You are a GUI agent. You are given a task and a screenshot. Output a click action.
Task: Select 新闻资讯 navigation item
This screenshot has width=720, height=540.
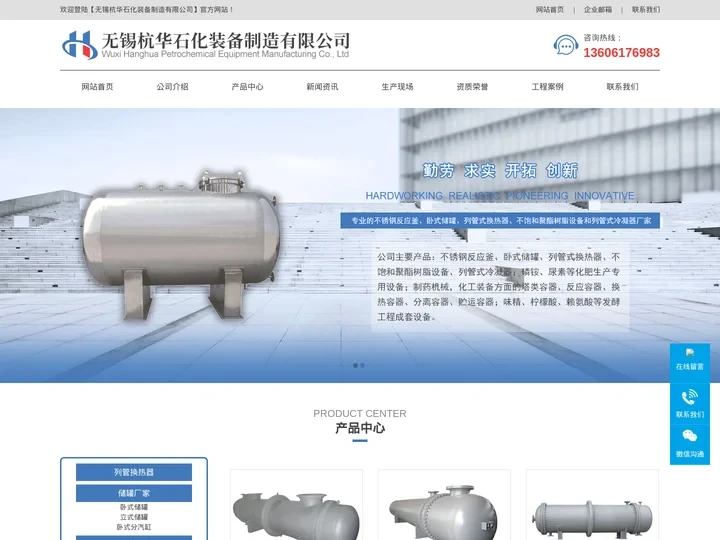click(x=322, y=87)
